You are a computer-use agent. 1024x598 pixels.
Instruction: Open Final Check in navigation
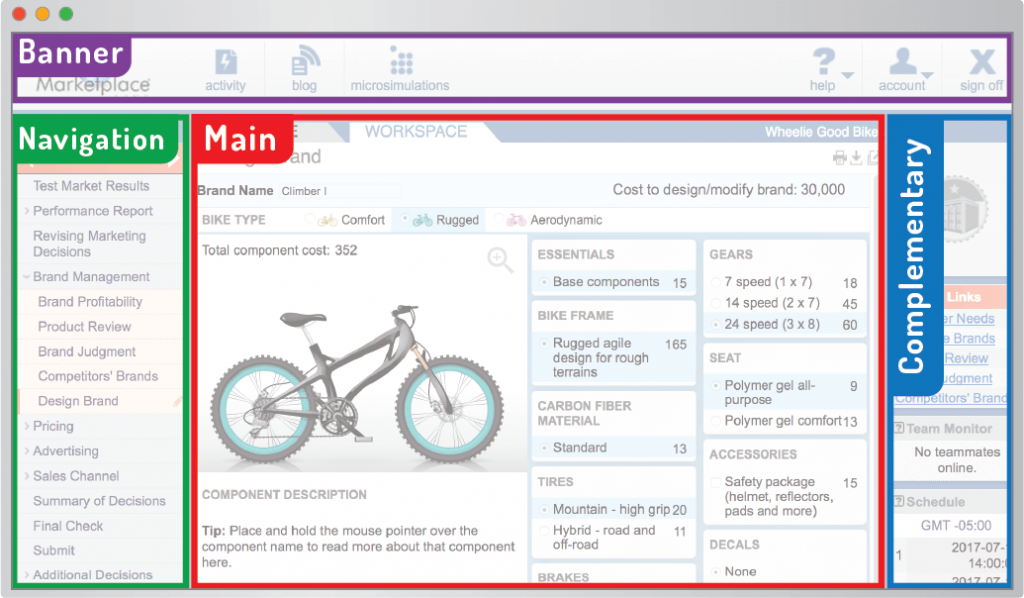[x=68, y=526]
